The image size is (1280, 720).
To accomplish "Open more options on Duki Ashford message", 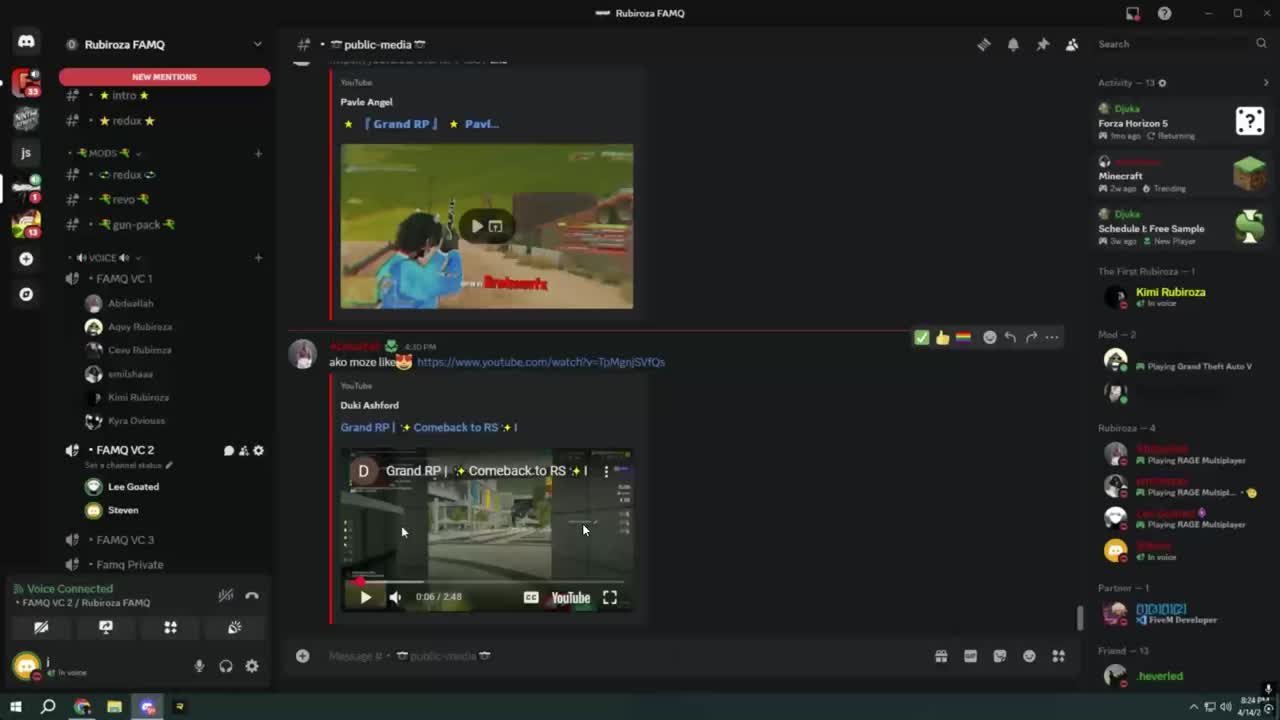I will coord(1052,337).
